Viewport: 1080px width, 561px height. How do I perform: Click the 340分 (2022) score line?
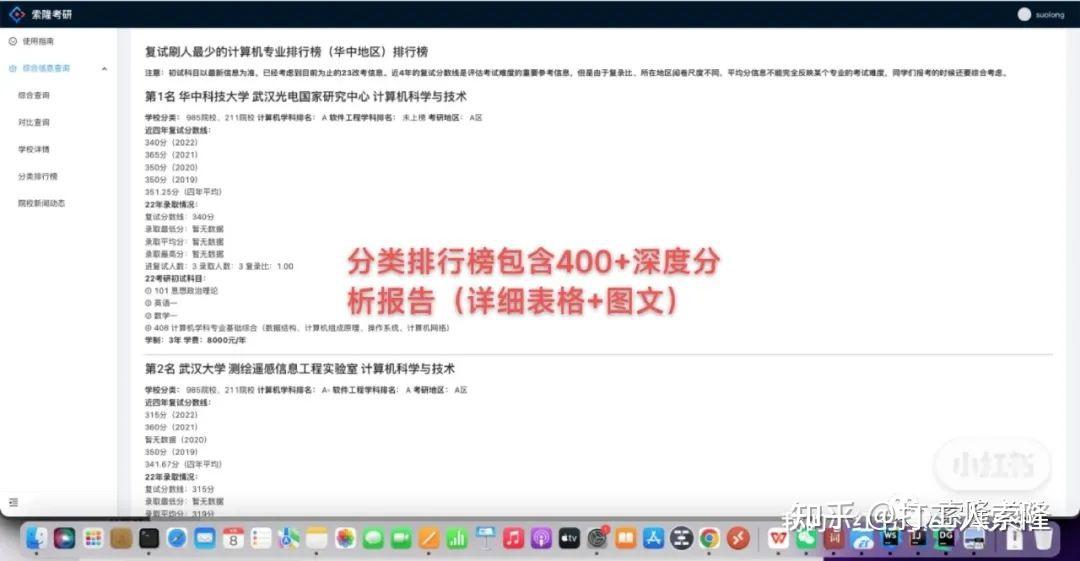click(172, 143)
